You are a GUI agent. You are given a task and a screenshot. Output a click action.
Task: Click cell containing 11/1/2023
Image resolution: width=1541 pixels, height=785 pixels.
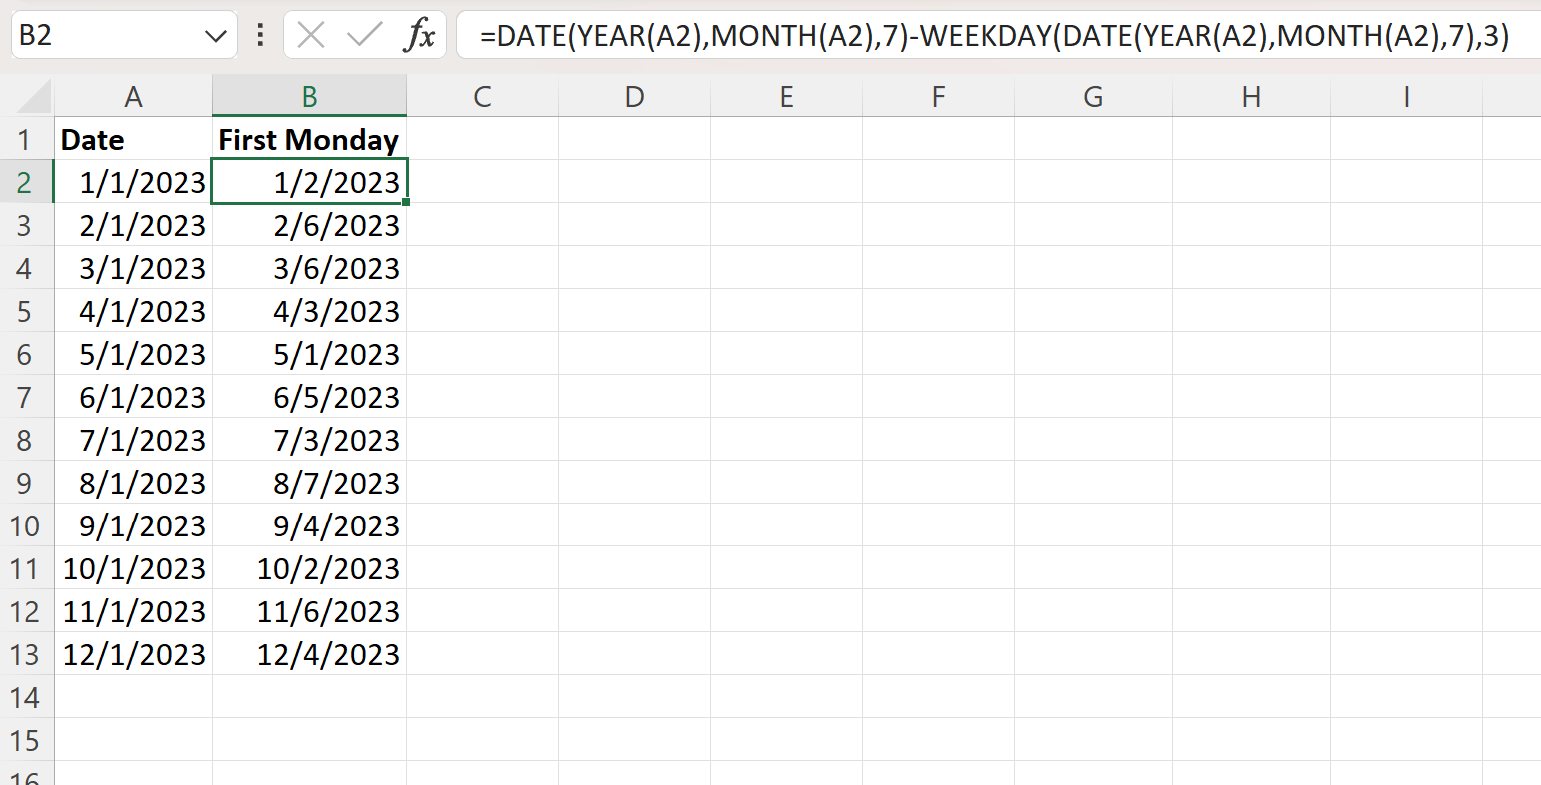(x=133, y=611)
